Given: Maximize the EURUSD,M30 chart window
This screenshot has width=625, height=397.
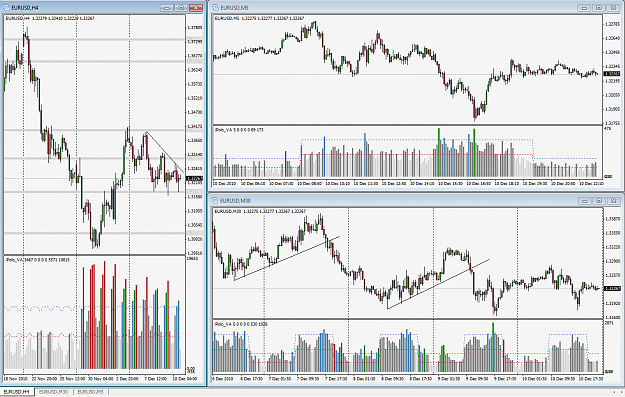Looking at the screenshot, I should pyautogui.click(x=599, y=201).
